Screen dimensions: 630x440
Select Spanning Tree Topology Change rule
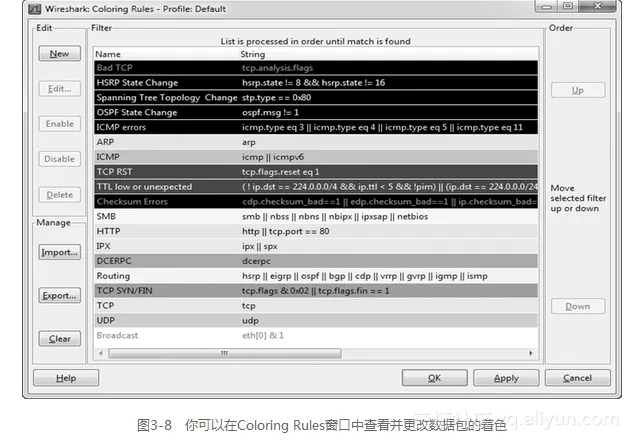[316, 98]
